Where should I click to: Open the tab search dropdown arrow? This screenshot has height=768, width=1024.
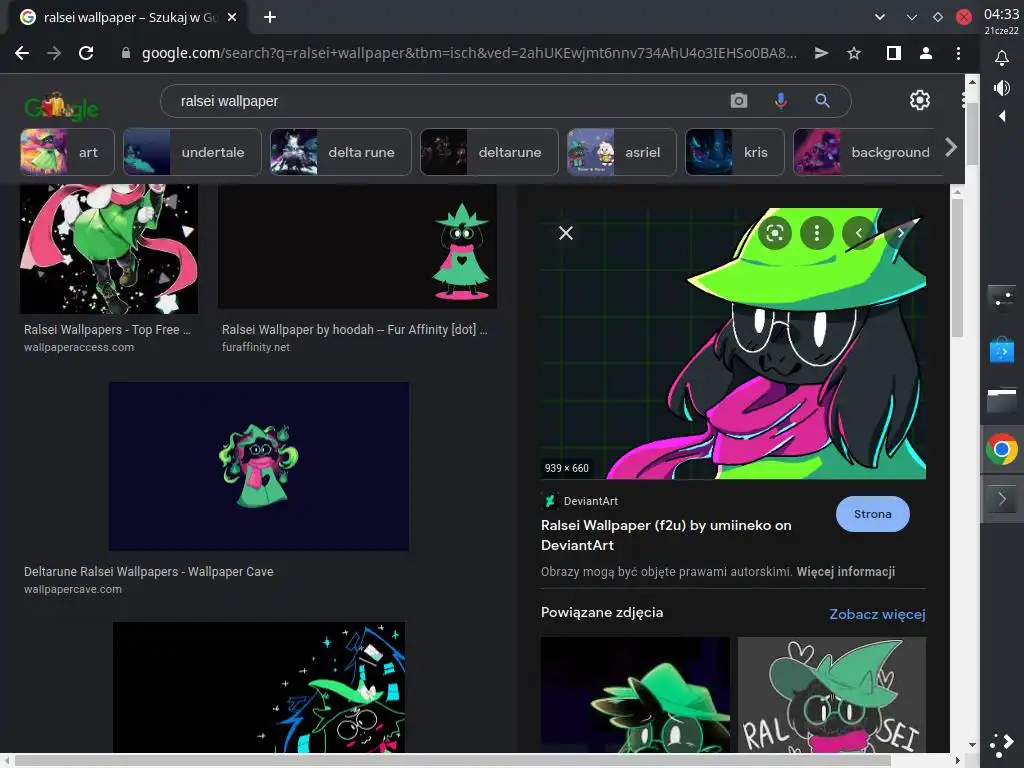pos(880,18)
